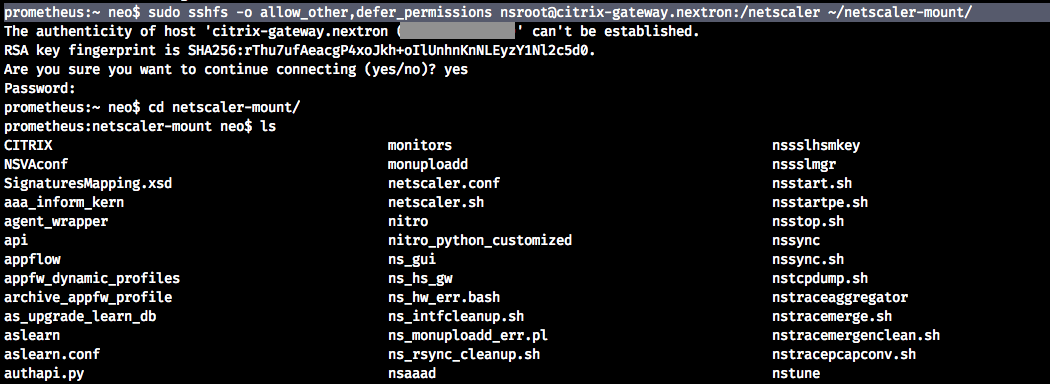Click the cd netscaler-mount command

pyautogui.click(x=214, y=107)
